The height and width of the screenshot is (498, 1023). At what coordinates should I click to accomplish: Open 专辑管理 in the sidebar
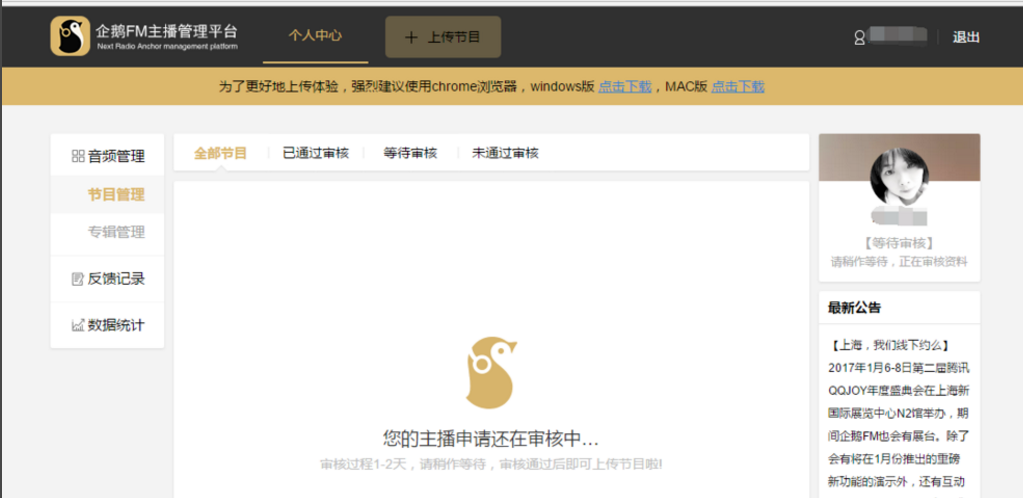click(x=116, y=232)
